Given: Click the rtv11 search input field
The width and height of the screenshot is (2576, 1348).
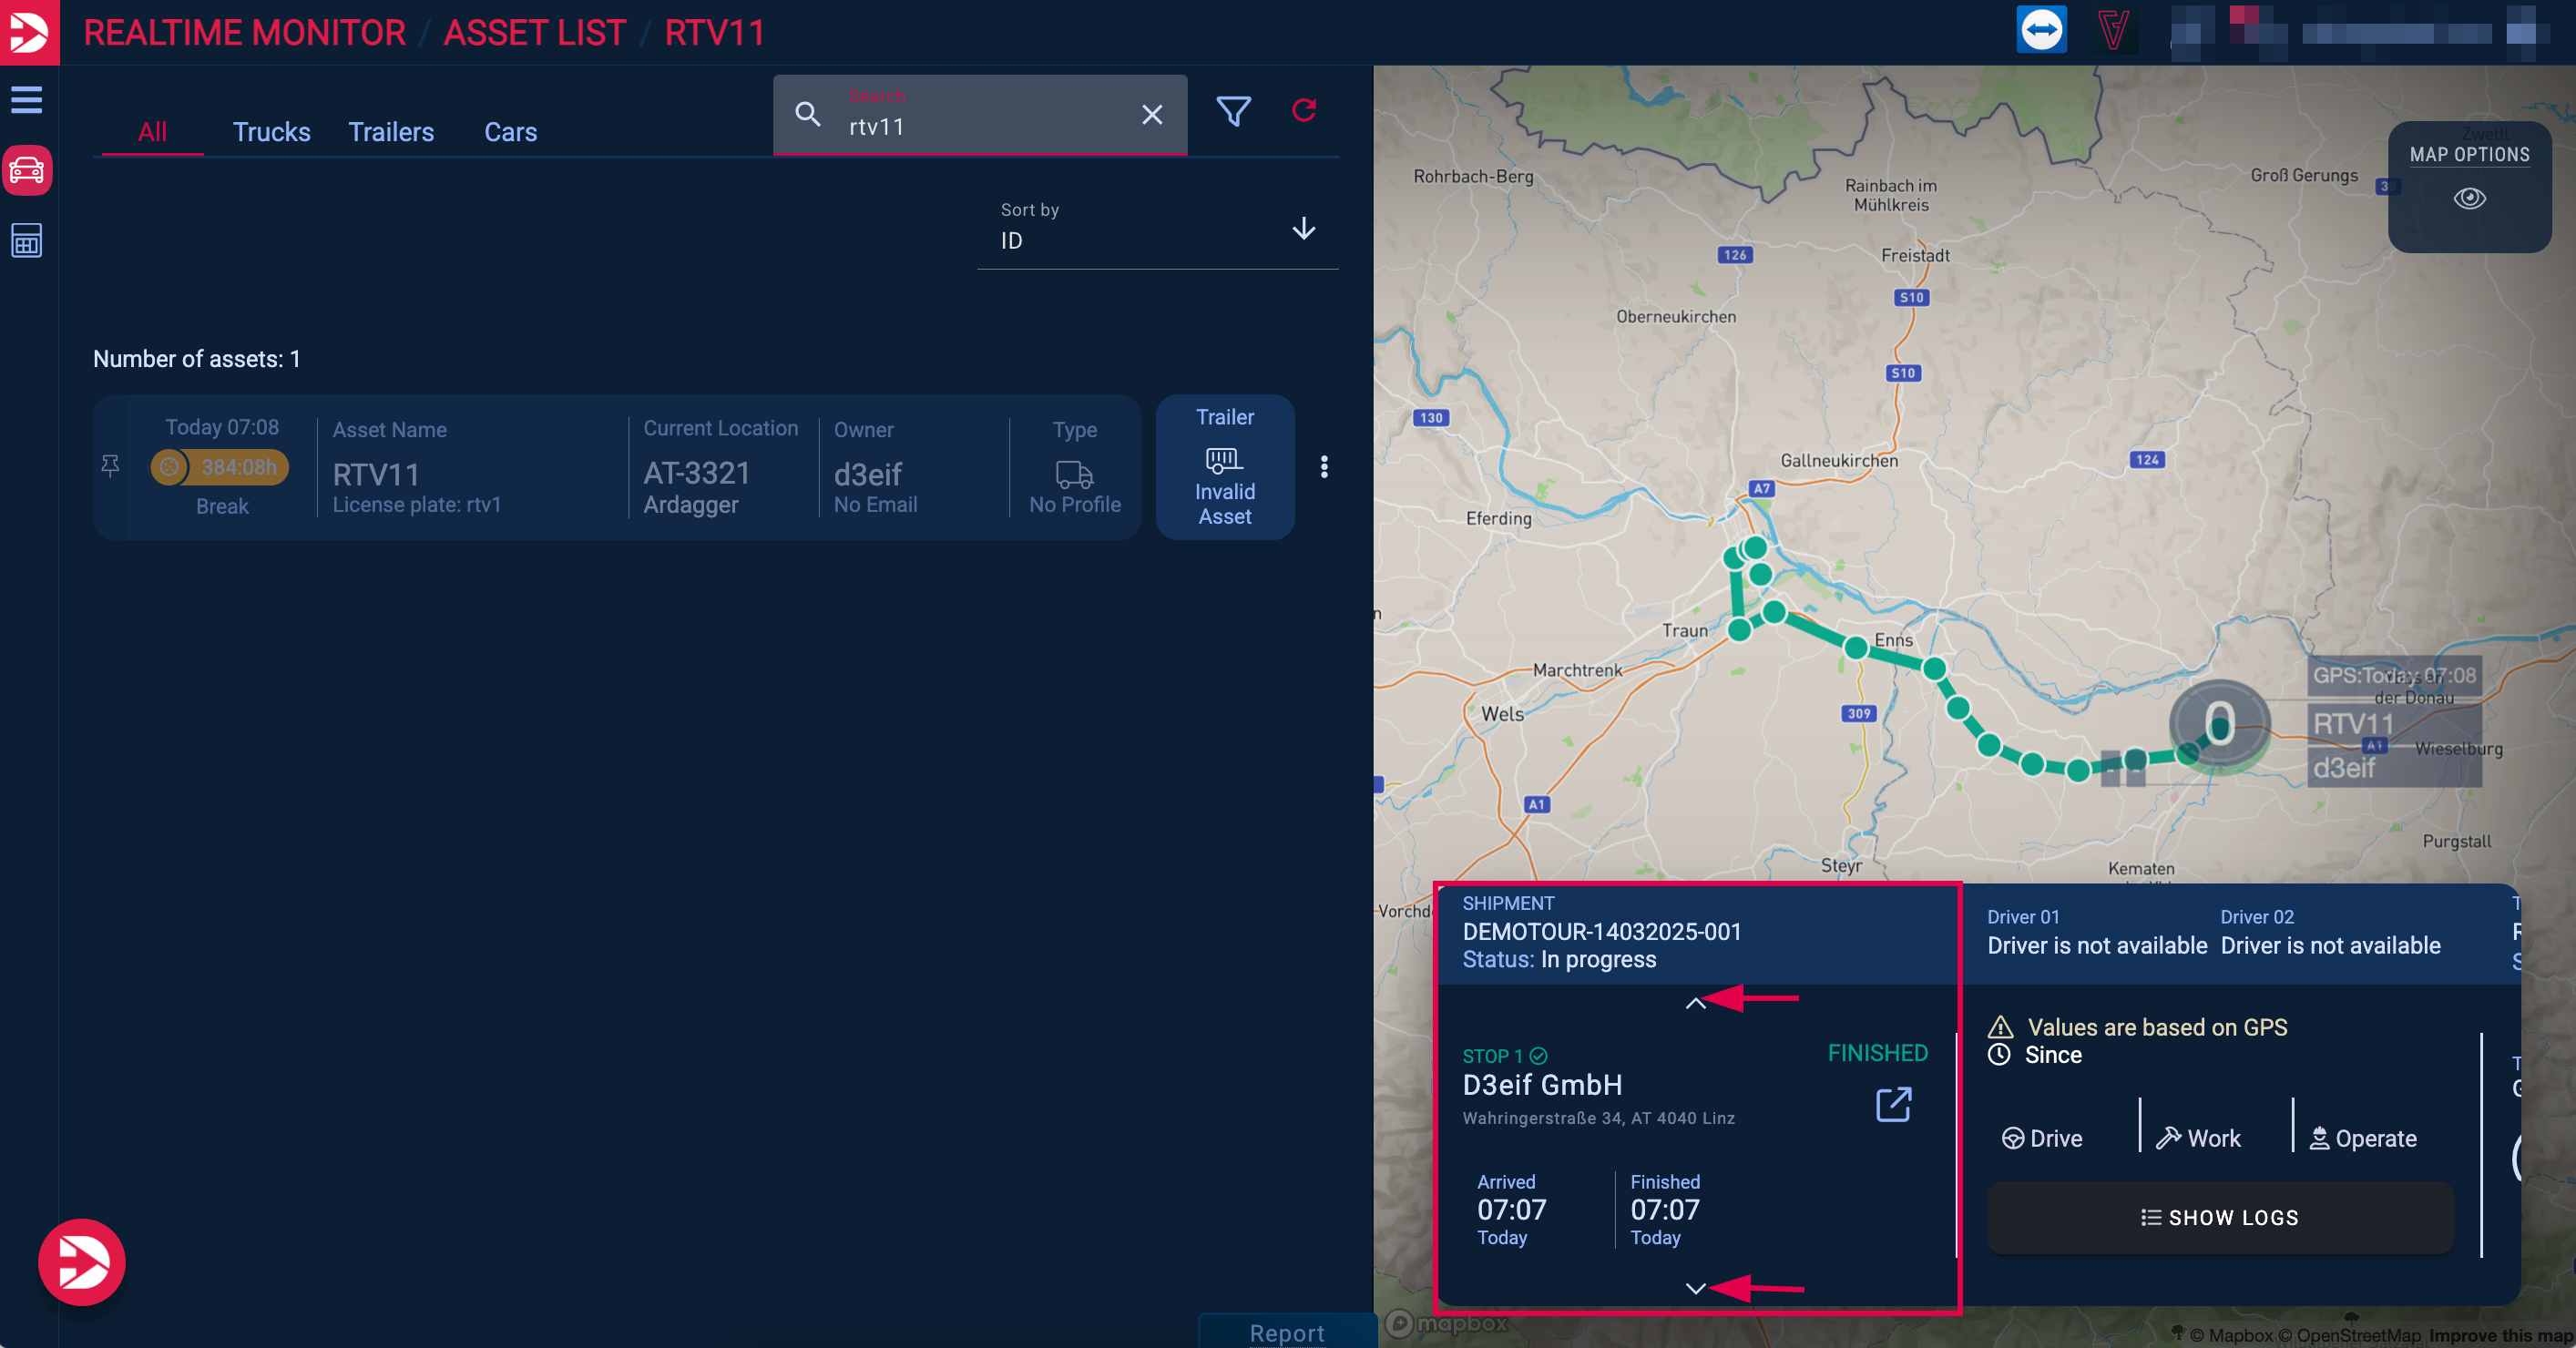Looking at the screenshot, I should pos(980,127).
